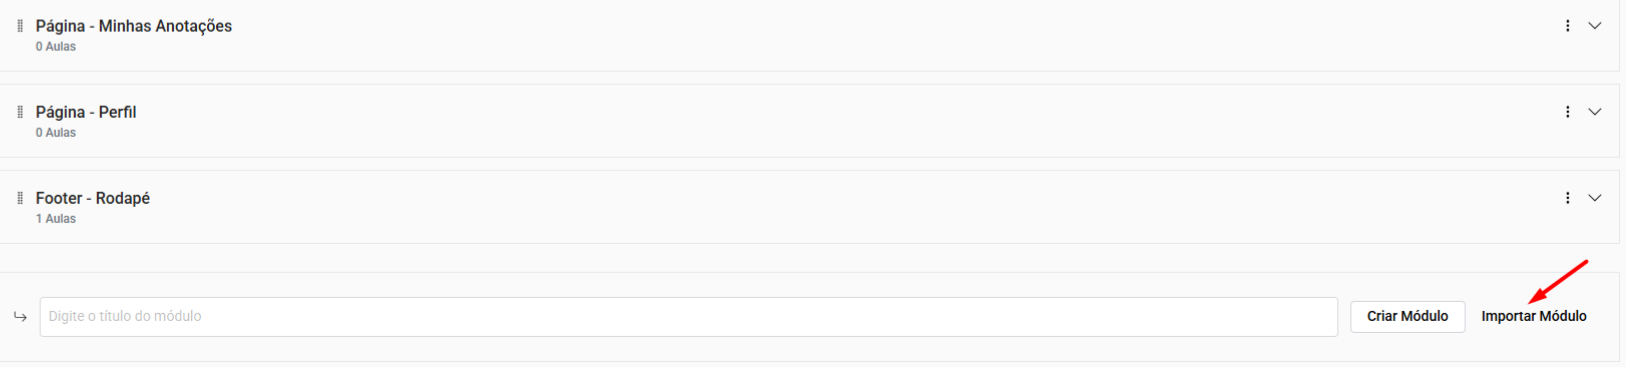Viewport: 1626px width, 367px height.
Task: Focus the 'Digite o título do módulo' field
Action: click(x=688, y=316)
